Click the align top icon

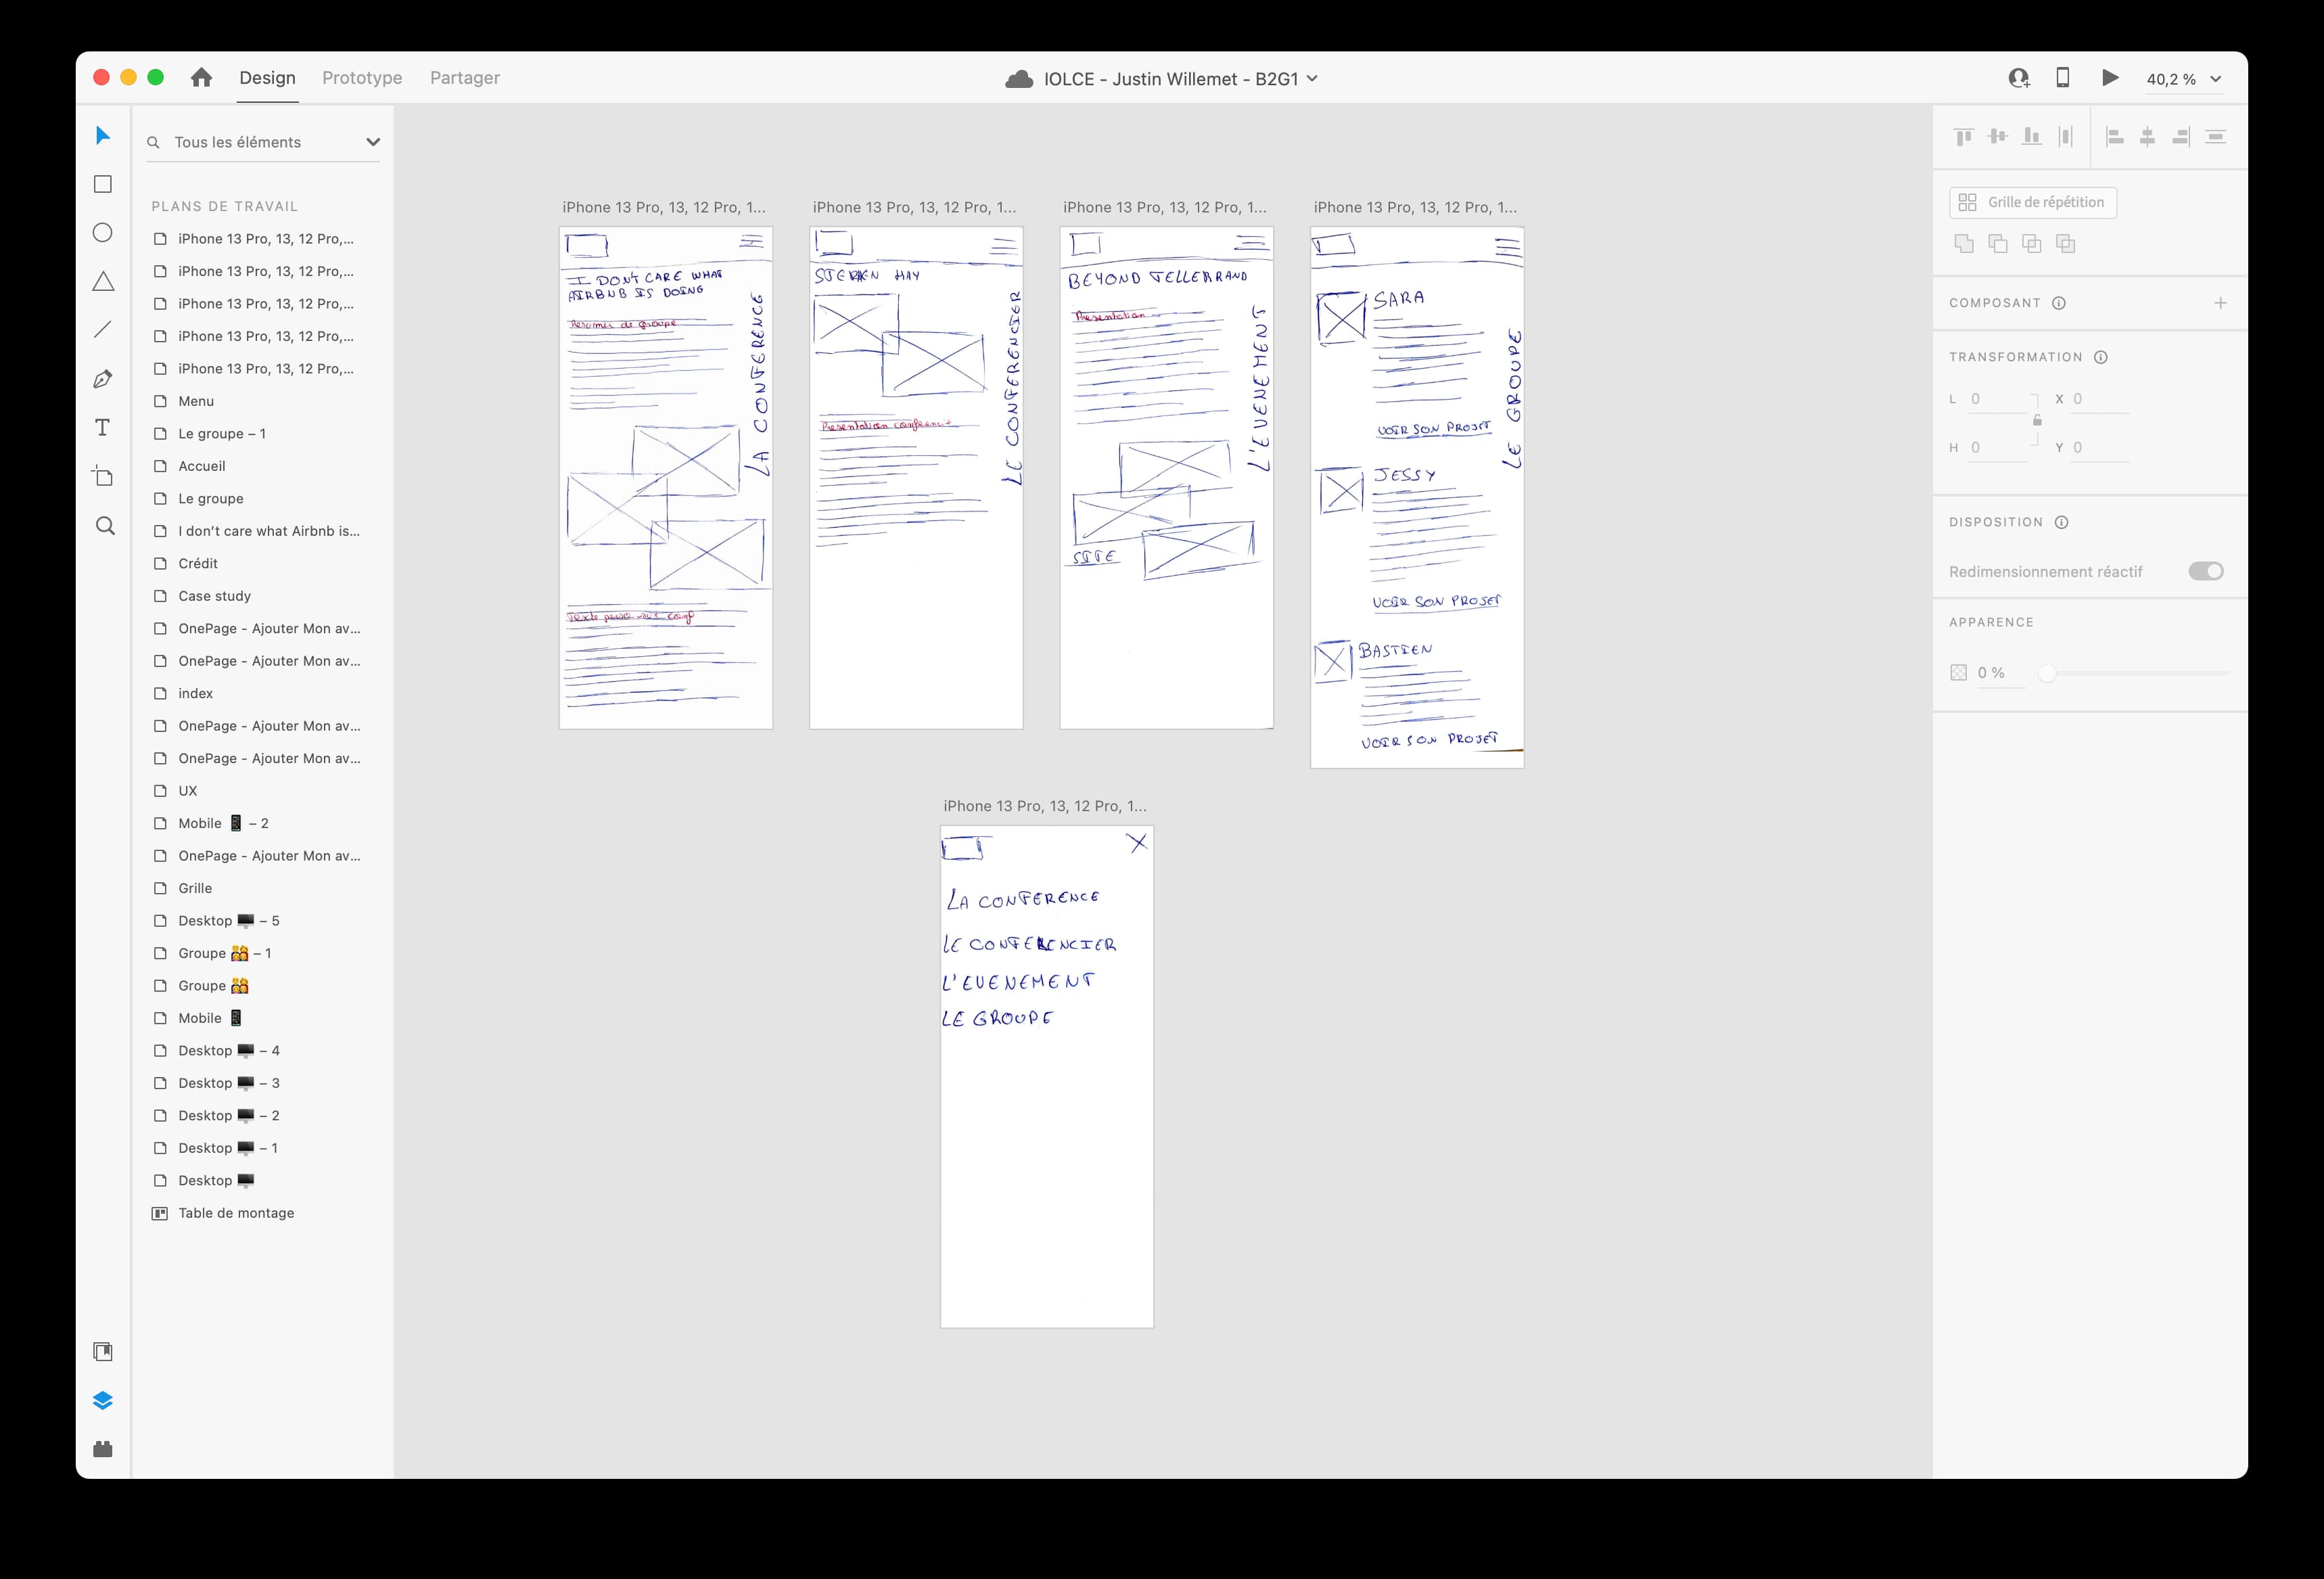tap(1964, 137)
